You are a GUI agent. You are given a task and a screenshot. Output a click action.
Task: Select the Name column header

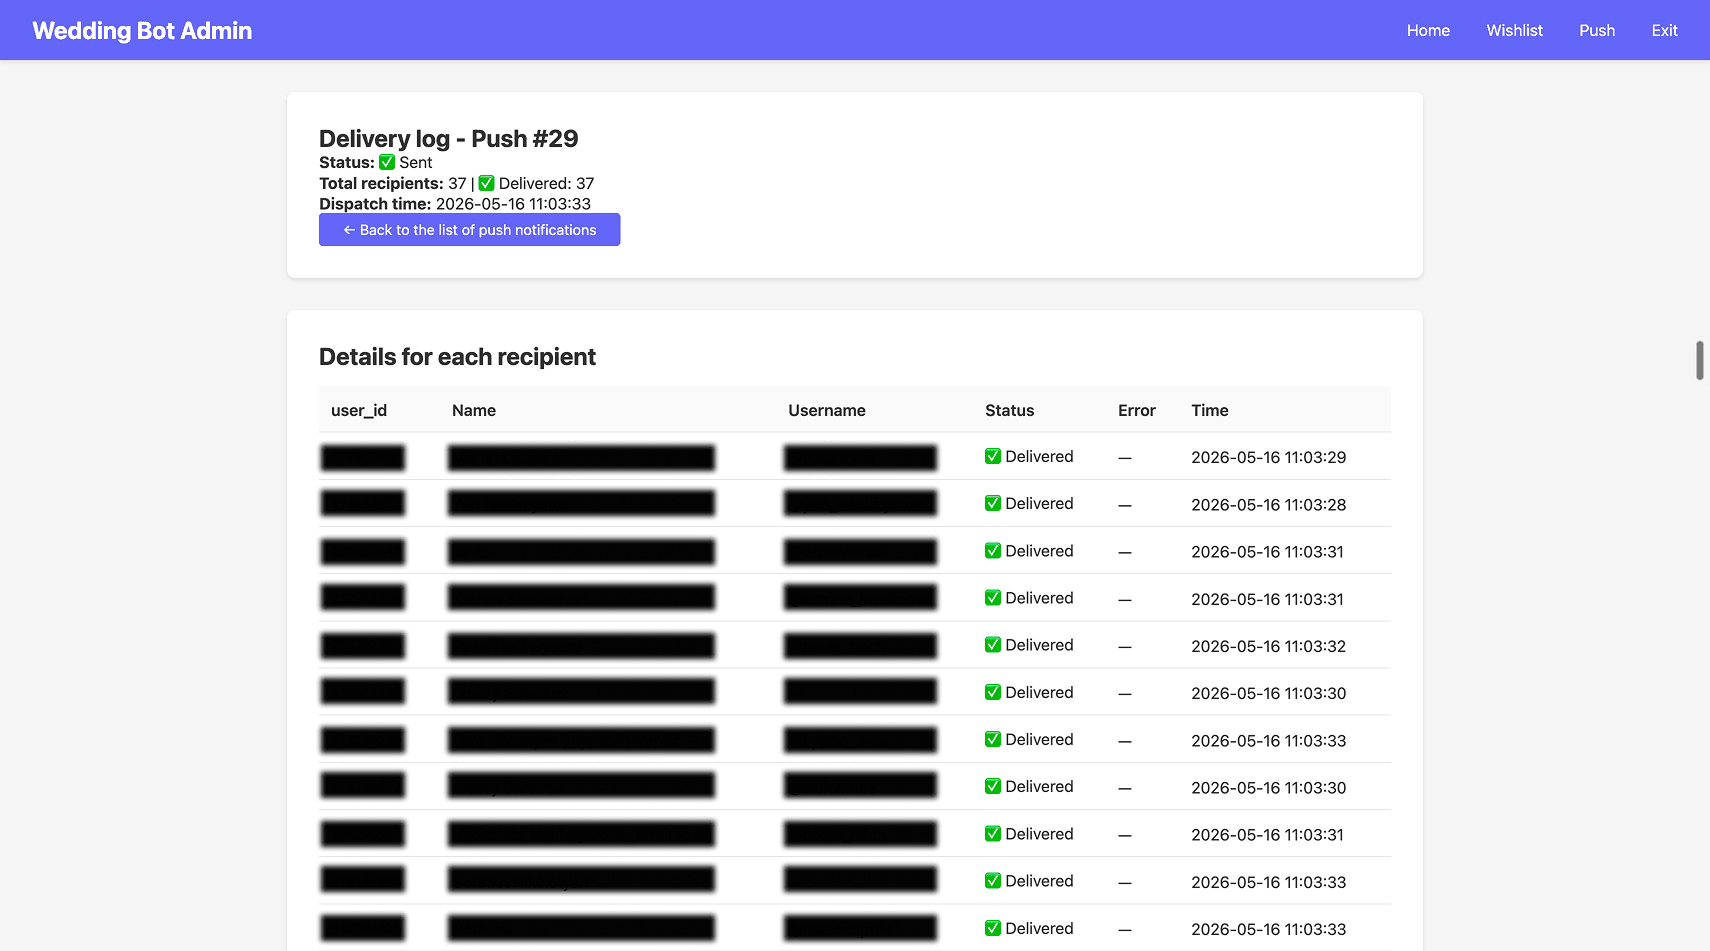tap(474, 410)
